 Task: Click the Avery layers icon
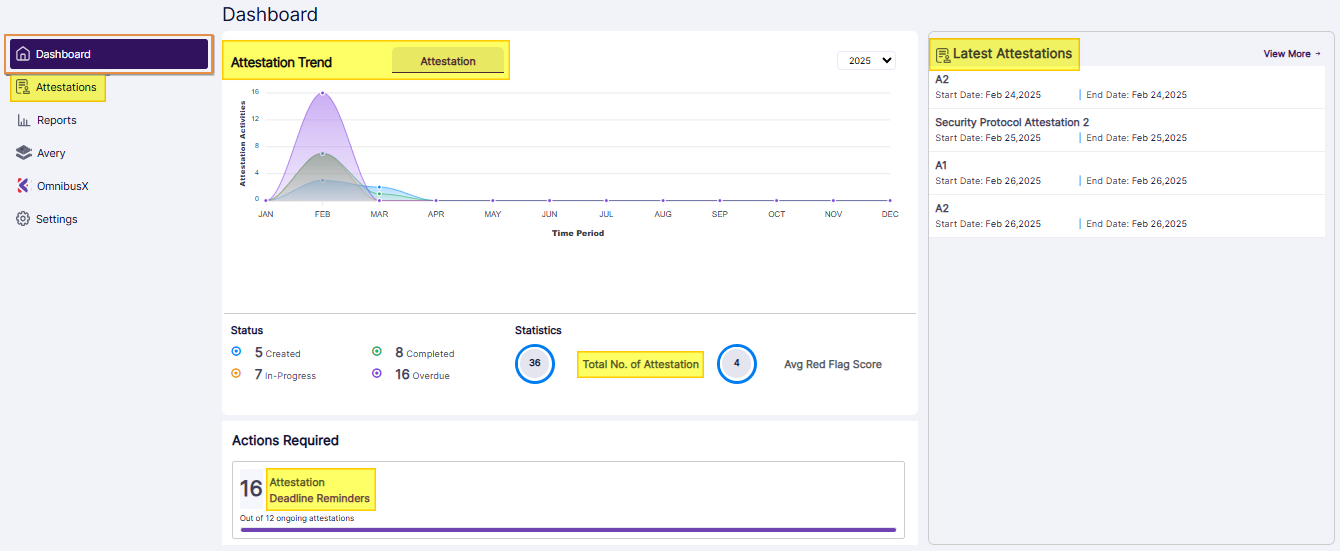[23, 153]
